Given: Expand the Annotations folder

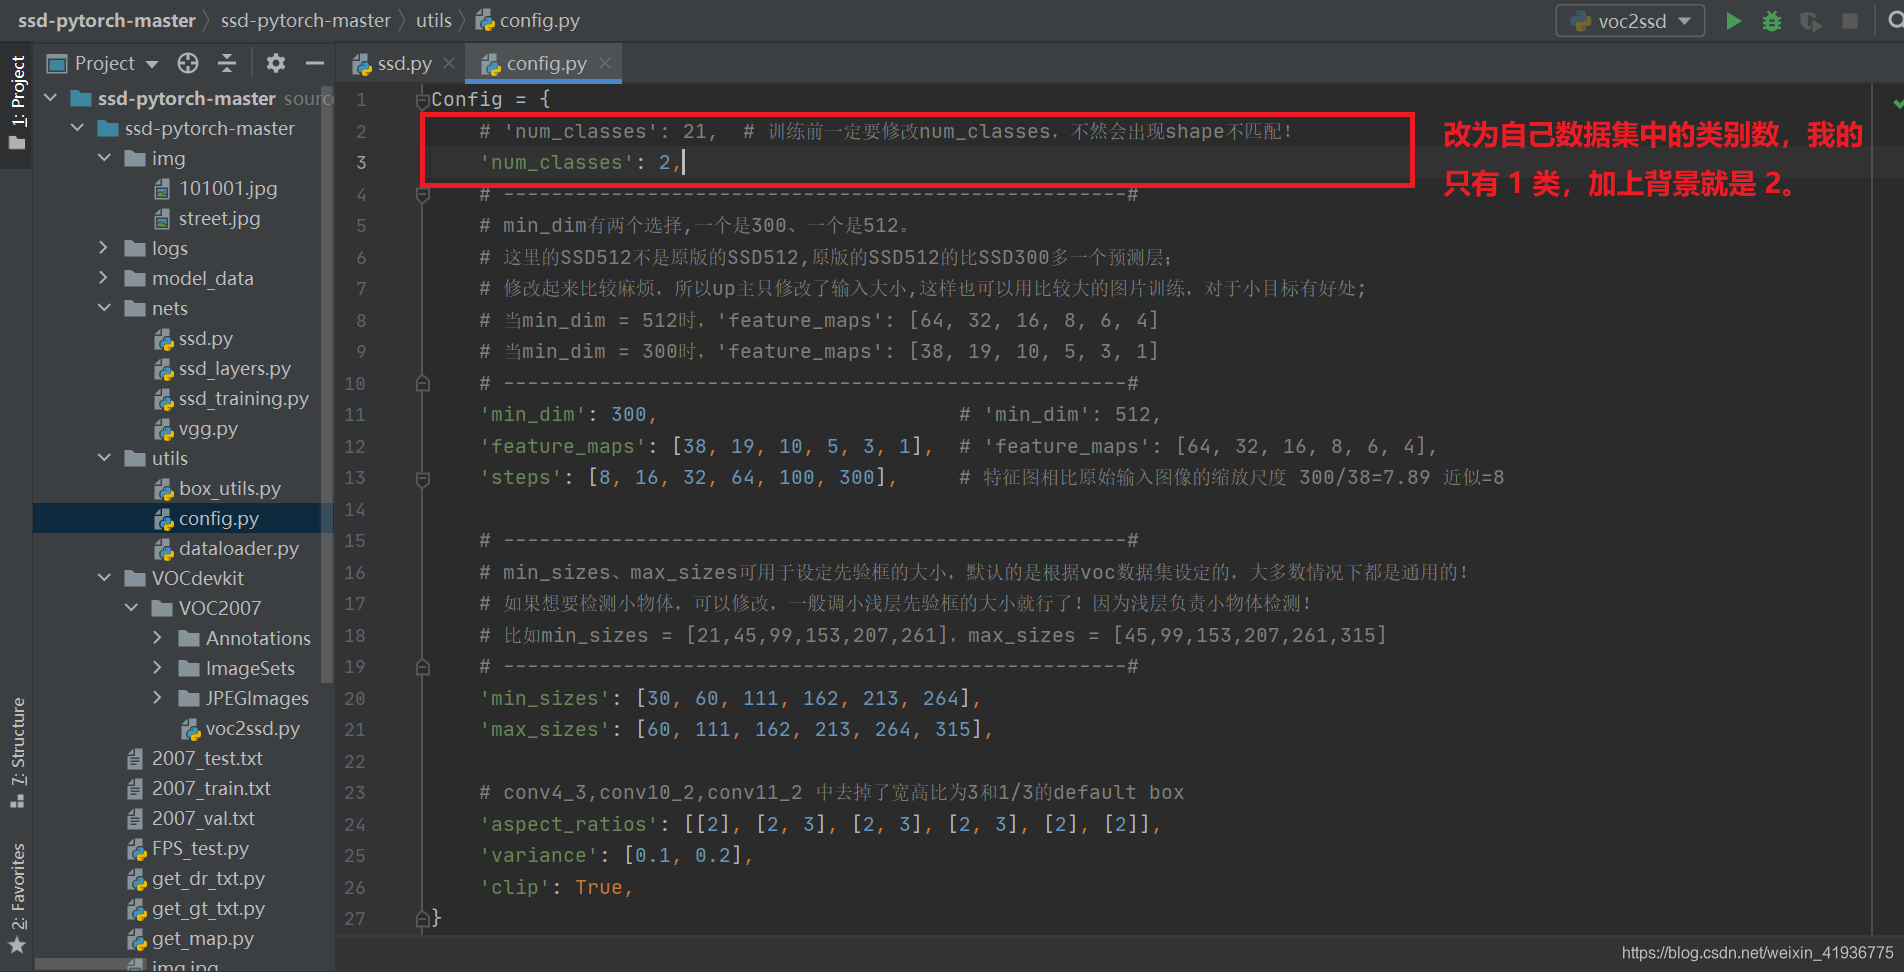Looking at the screenshot, I should (x=158, y=639).
